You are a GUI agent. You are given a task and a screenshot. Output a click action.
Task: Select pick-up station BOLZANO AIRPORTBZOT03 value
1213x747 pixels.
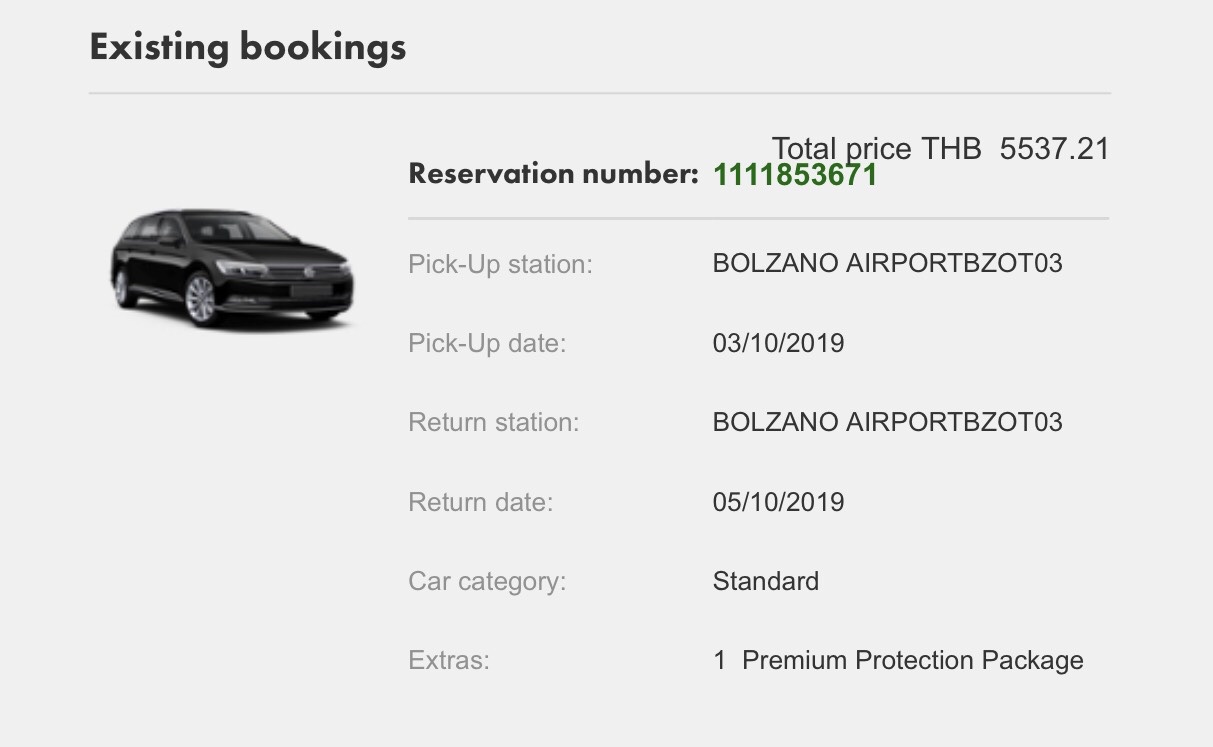(887, 263)
